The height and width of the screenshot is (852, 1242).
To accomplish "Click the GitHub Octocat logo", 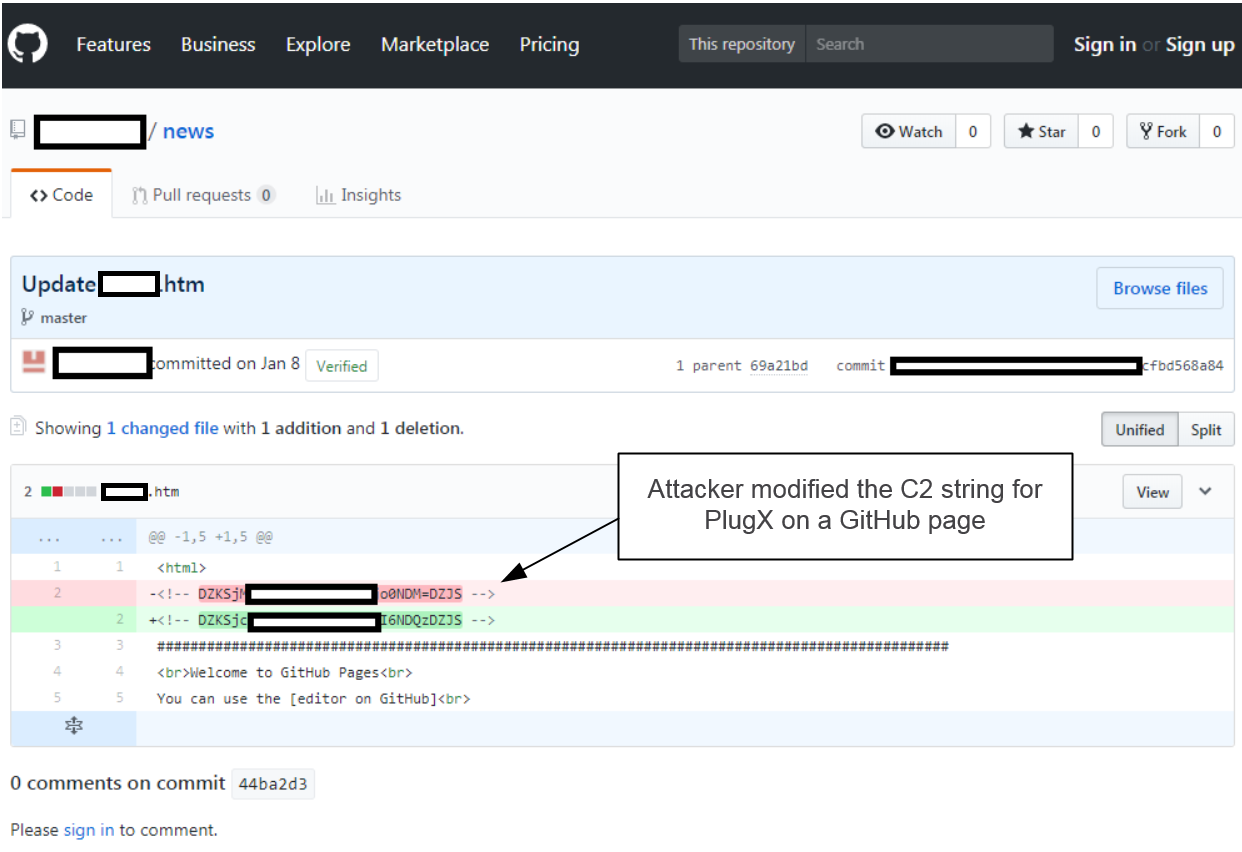I will pos(28,44).
